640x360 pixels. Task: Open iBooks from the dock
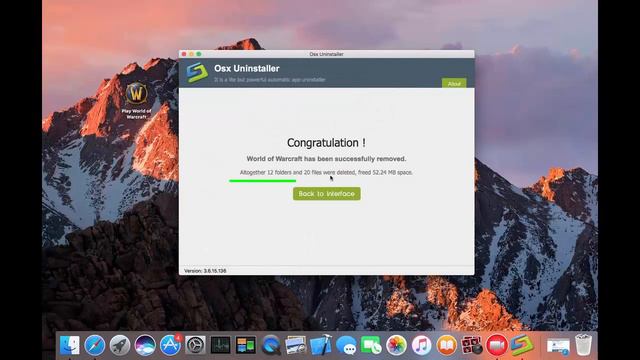point(447,345)
